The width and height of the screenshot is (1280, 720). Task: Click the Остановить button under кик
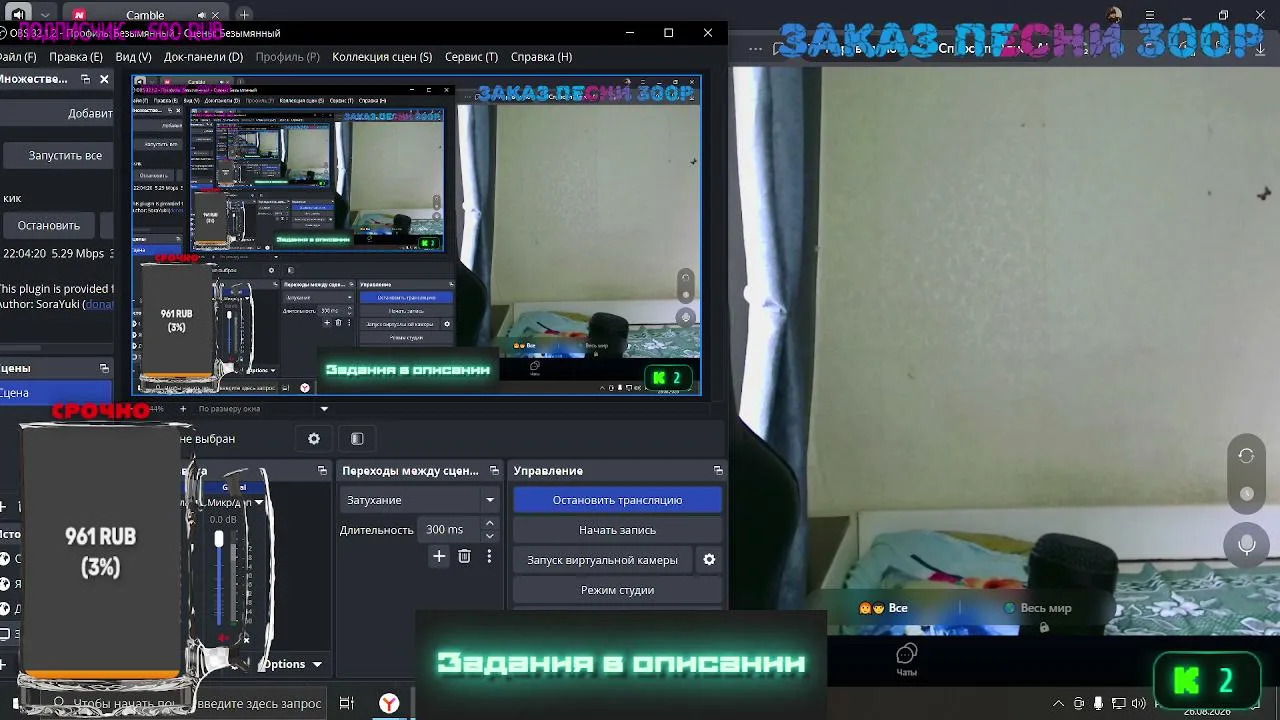[x=48, y=225]
